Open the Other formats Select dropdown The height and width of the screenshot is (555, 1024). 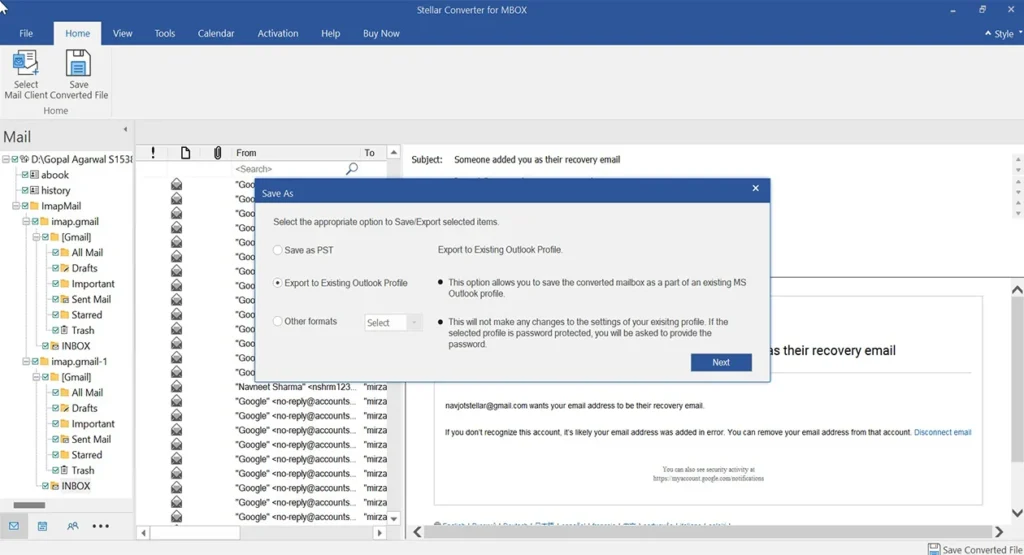(392, 323)
